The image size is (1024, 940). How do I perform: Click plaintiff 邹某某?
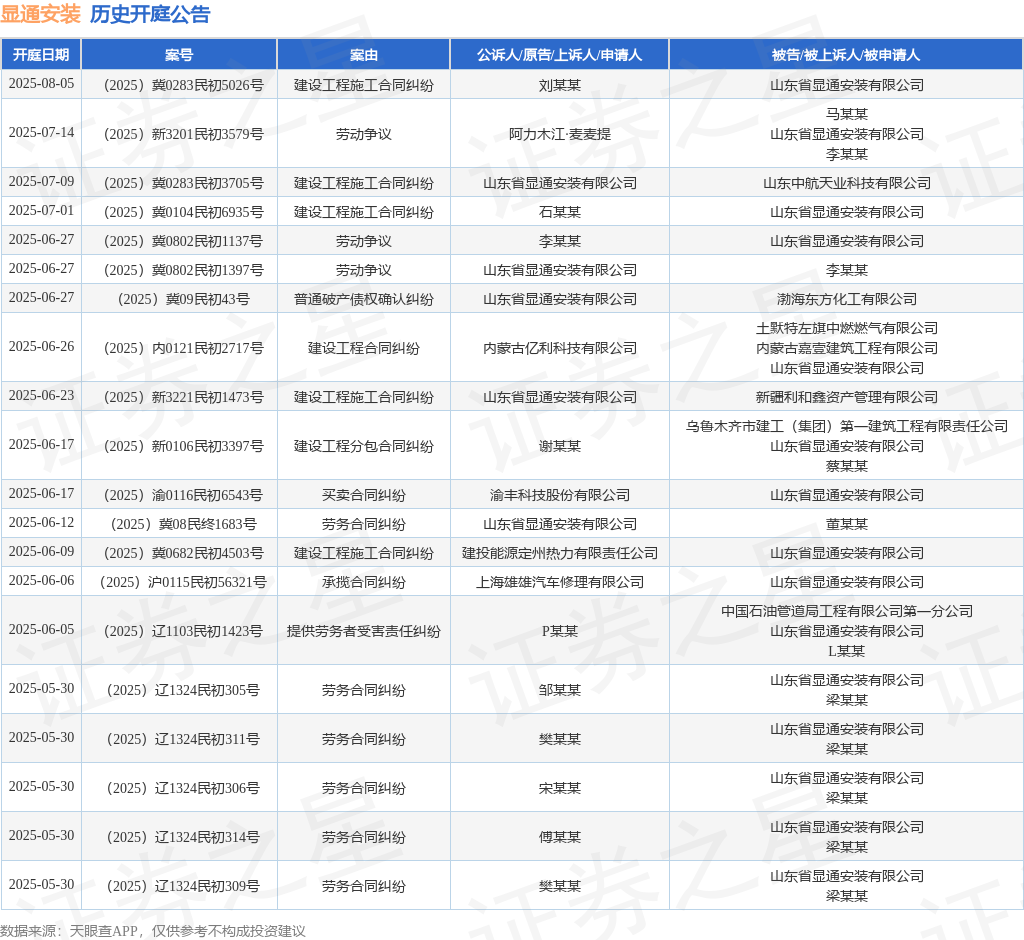pos(560,690)
